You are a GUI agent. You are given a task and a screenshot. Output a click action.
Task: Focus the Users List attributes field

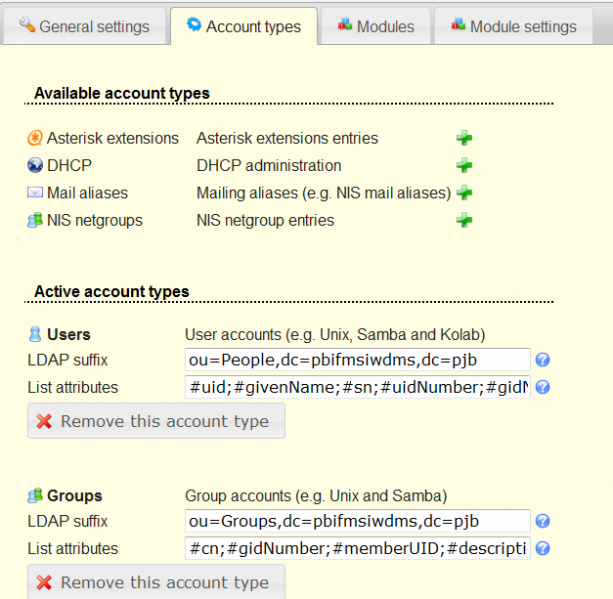click(x=357, y=387)
